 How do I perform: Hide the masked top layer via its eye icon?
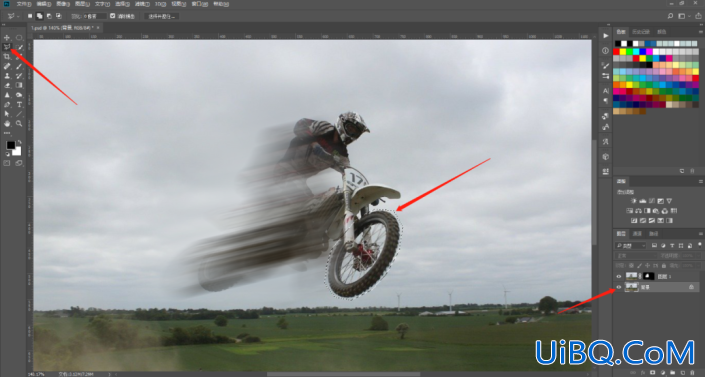pyautogui.click(x=619, y=276)
